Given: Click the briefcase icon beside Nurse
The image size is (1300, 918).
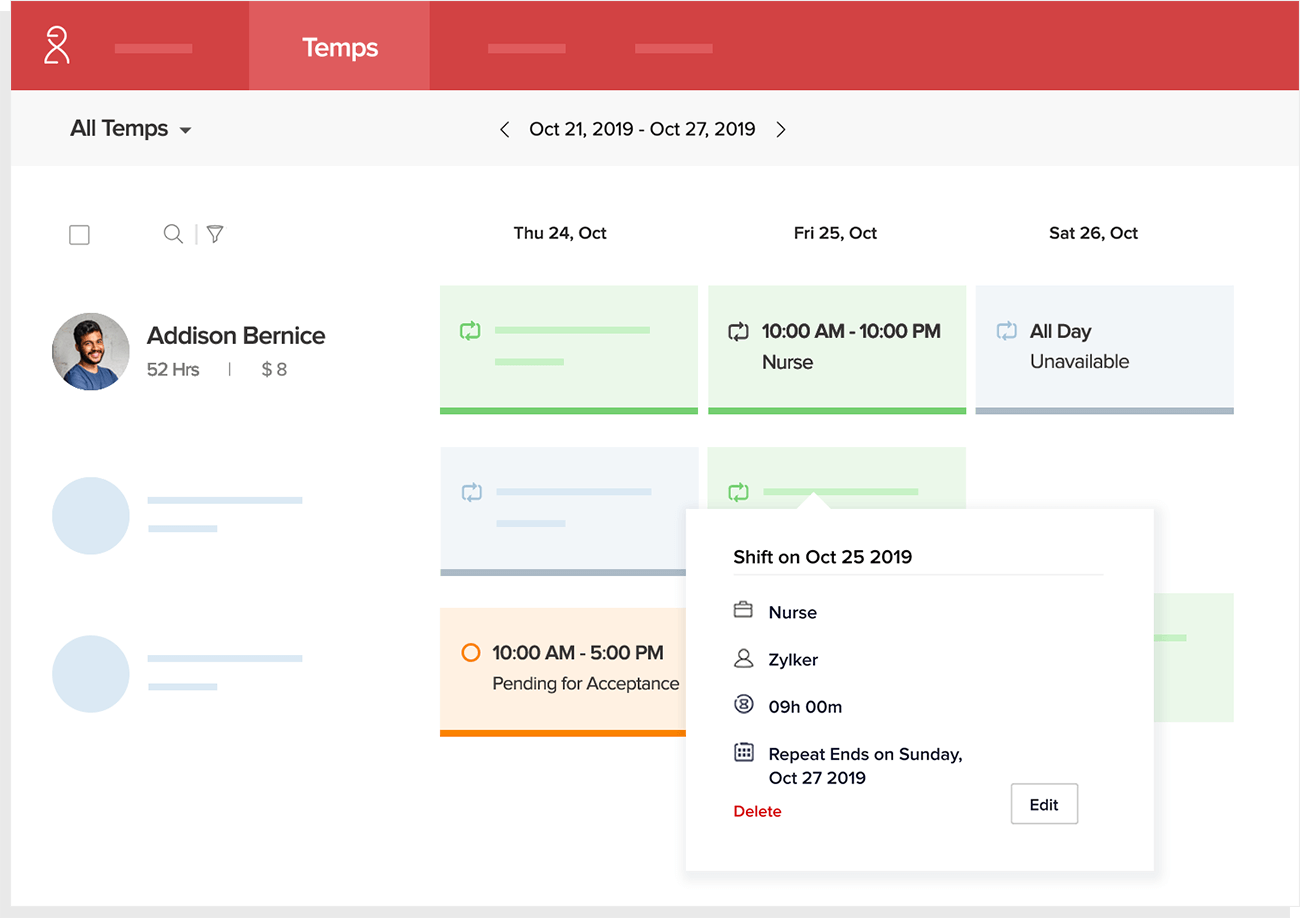Looking at the screenshot, I should tap(743, 610).
